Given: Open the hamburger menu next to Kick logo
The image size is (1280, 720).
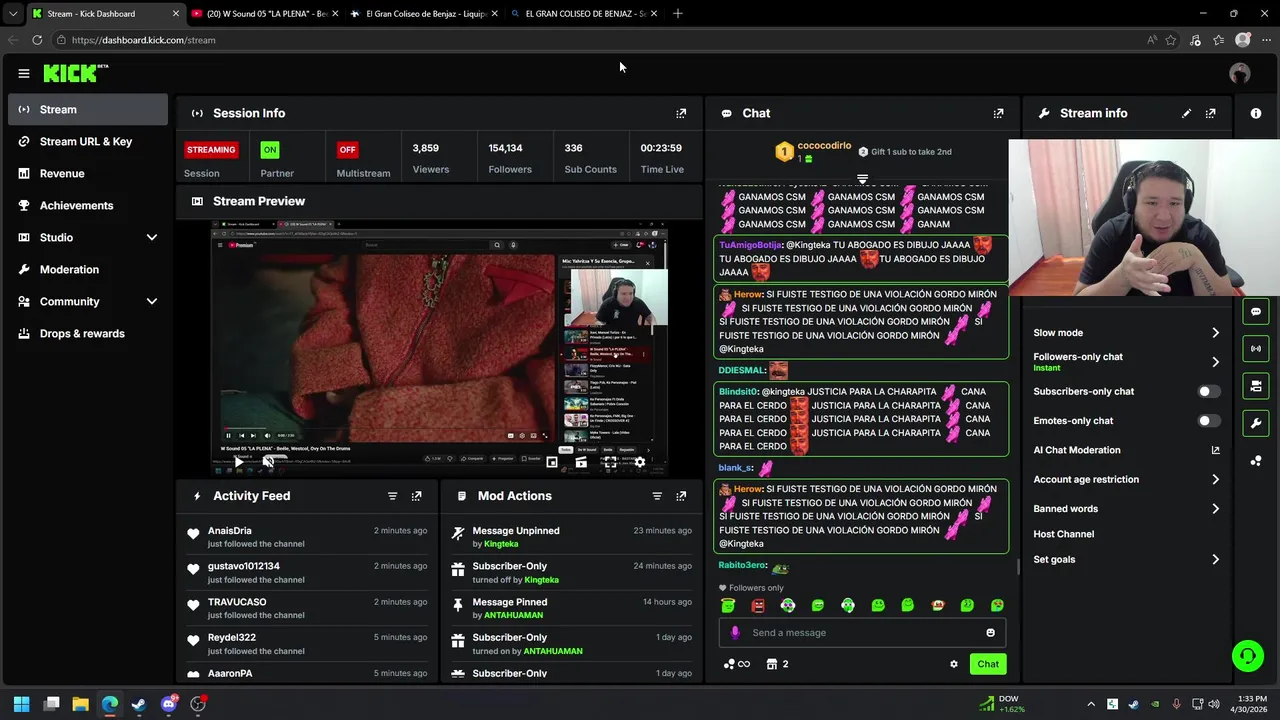Looking at the screenshot, I should pyautogui.click(x=23, y=73).
